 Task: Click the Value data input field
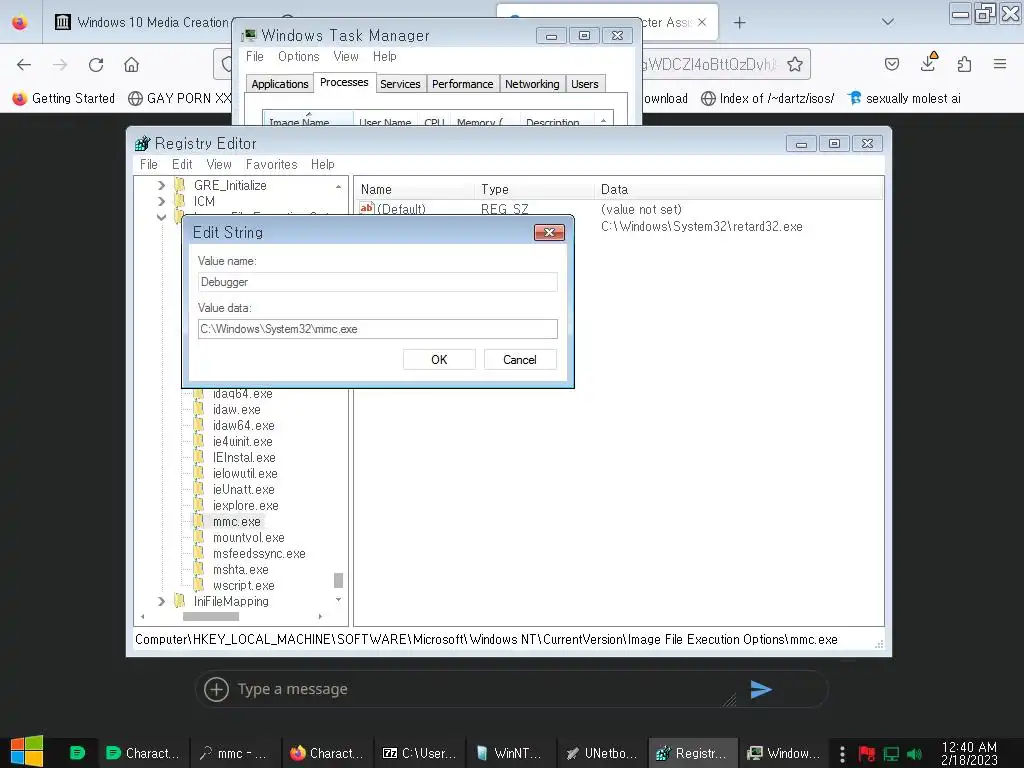(377, 329)
